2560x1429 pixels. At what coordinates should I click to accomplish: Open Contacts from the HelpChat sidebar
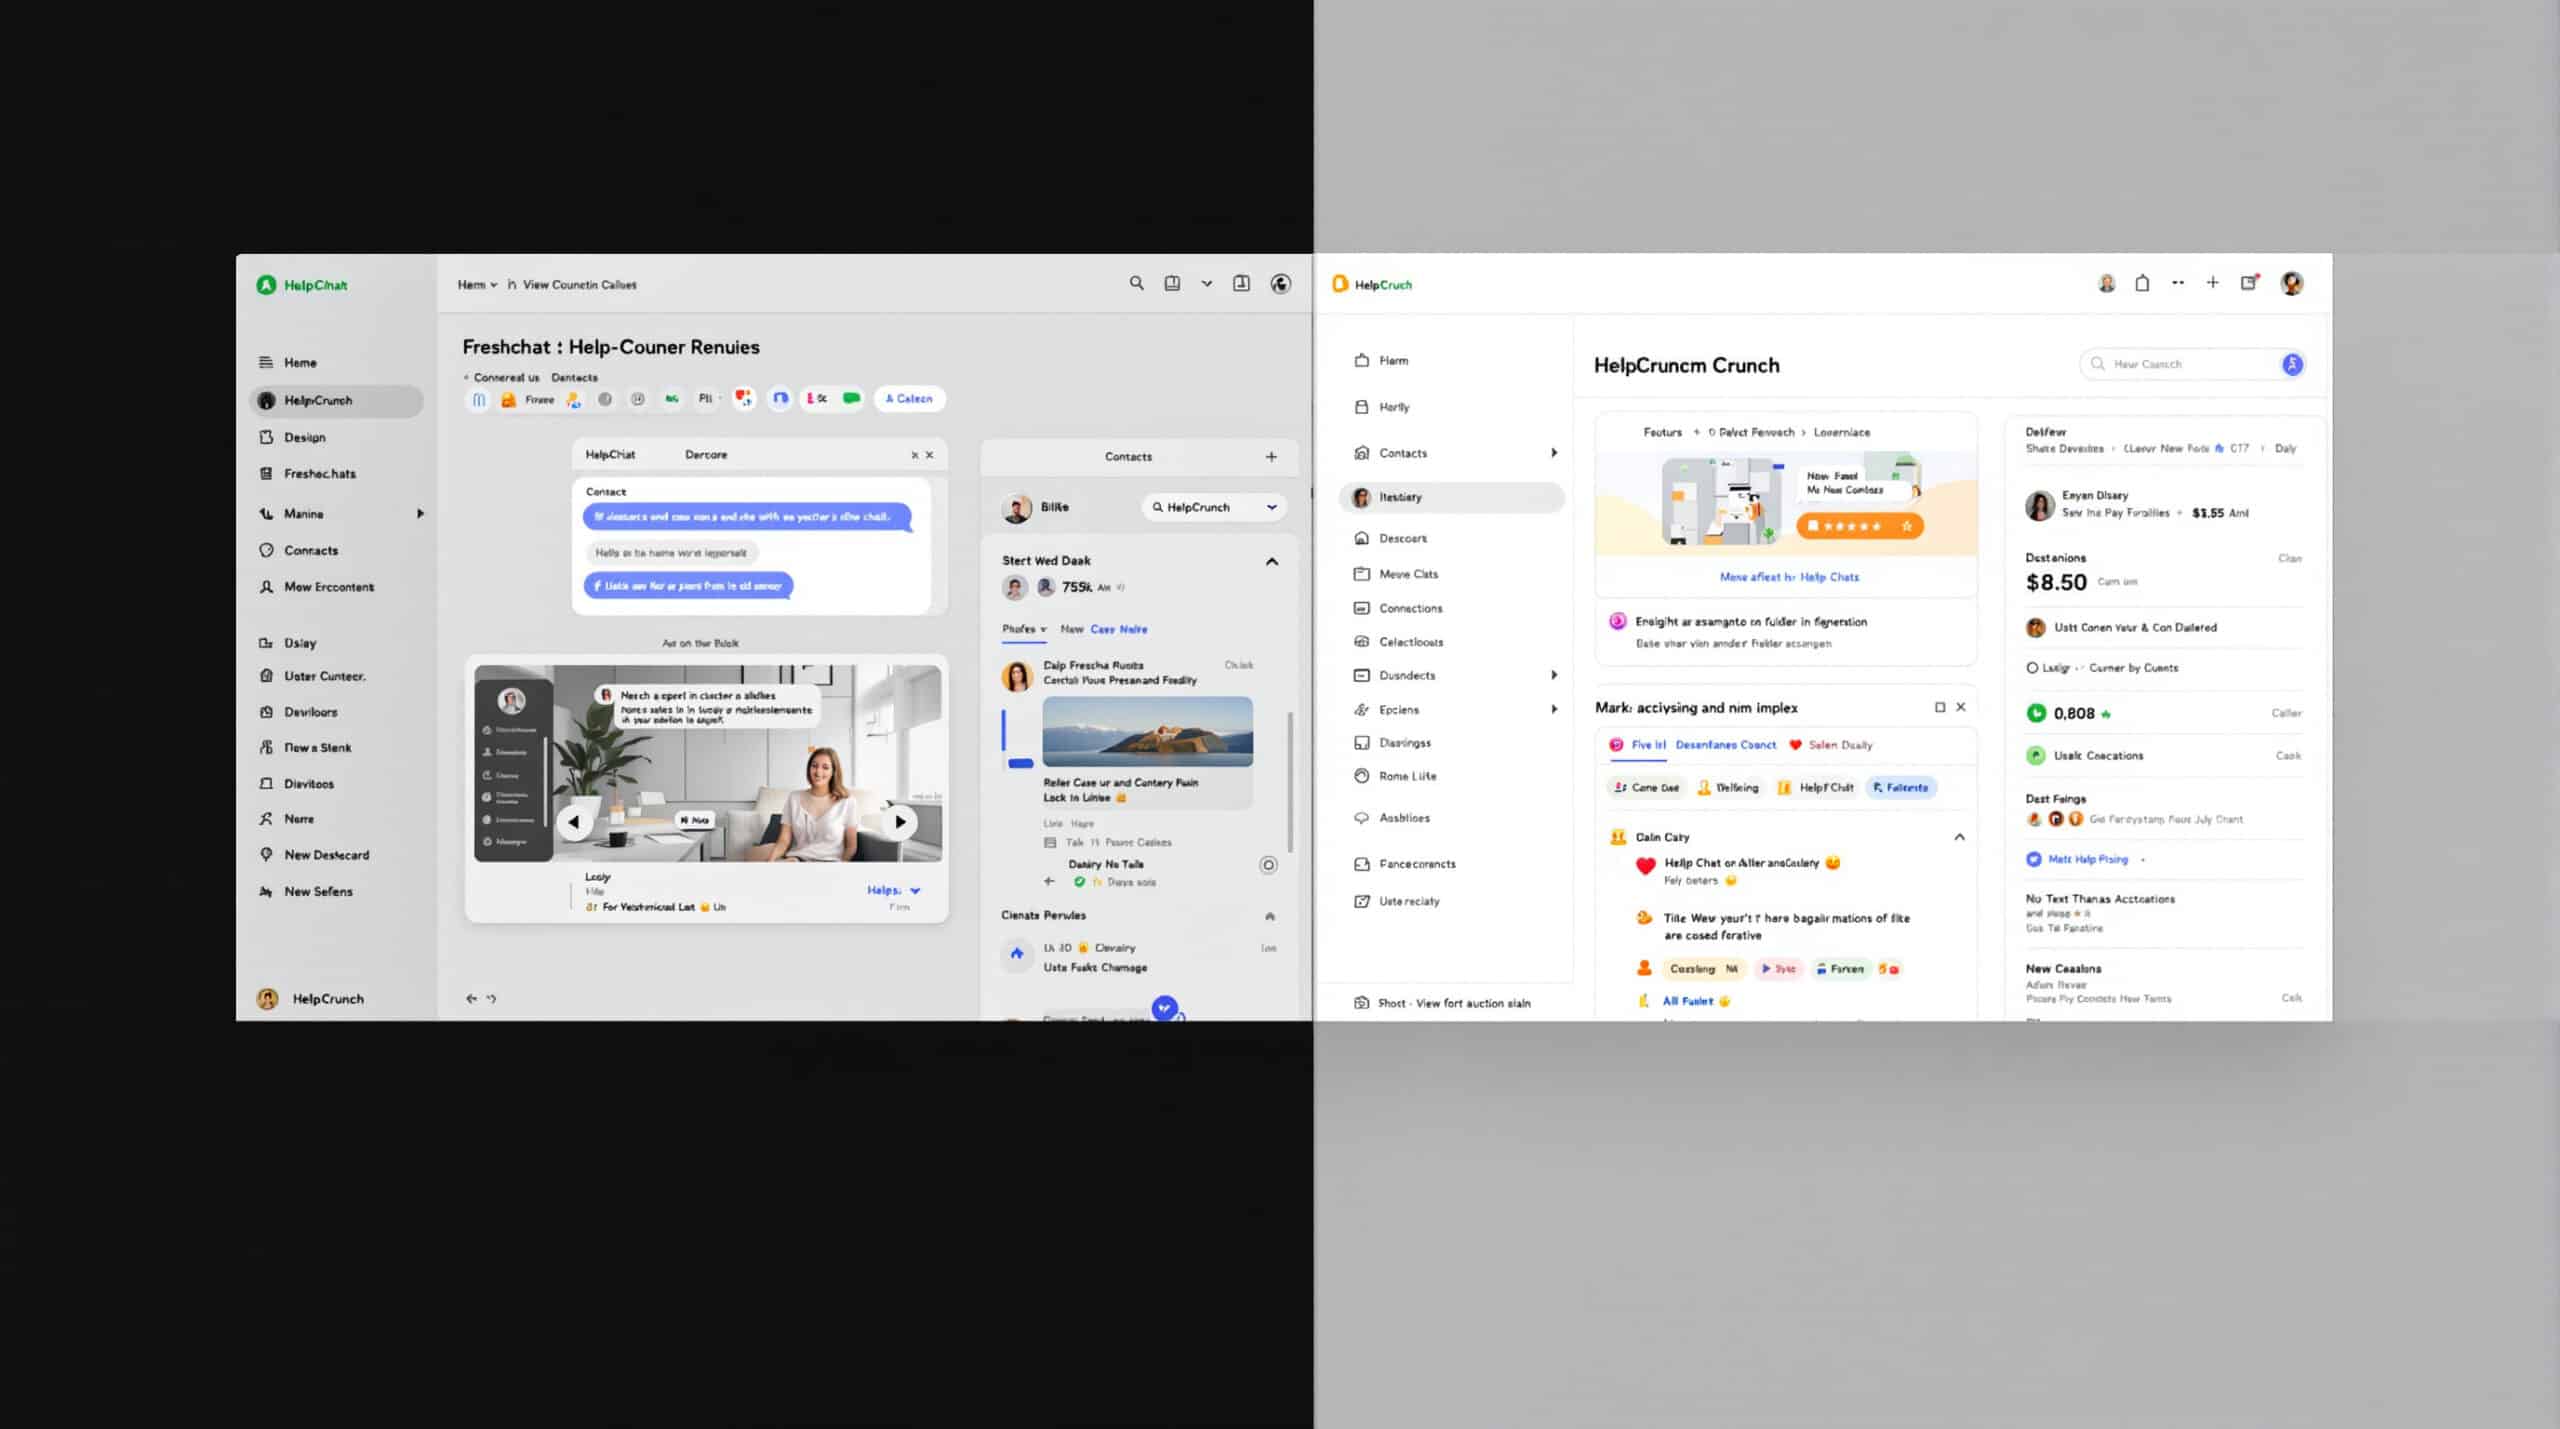pos(311,549)
